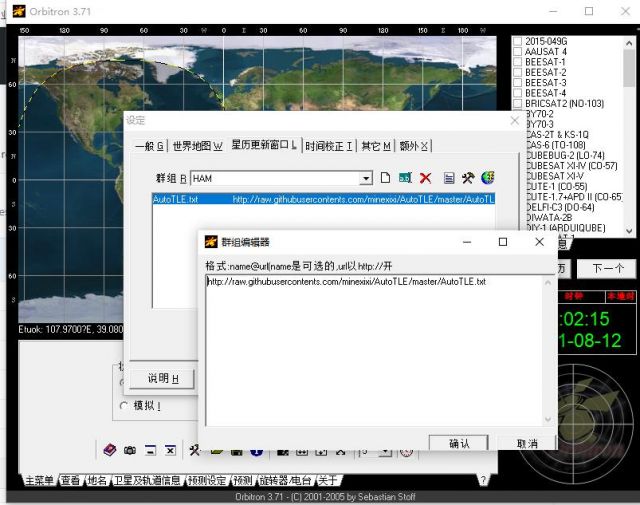Open the 地名 bottom tab

(x=98, y=481)
